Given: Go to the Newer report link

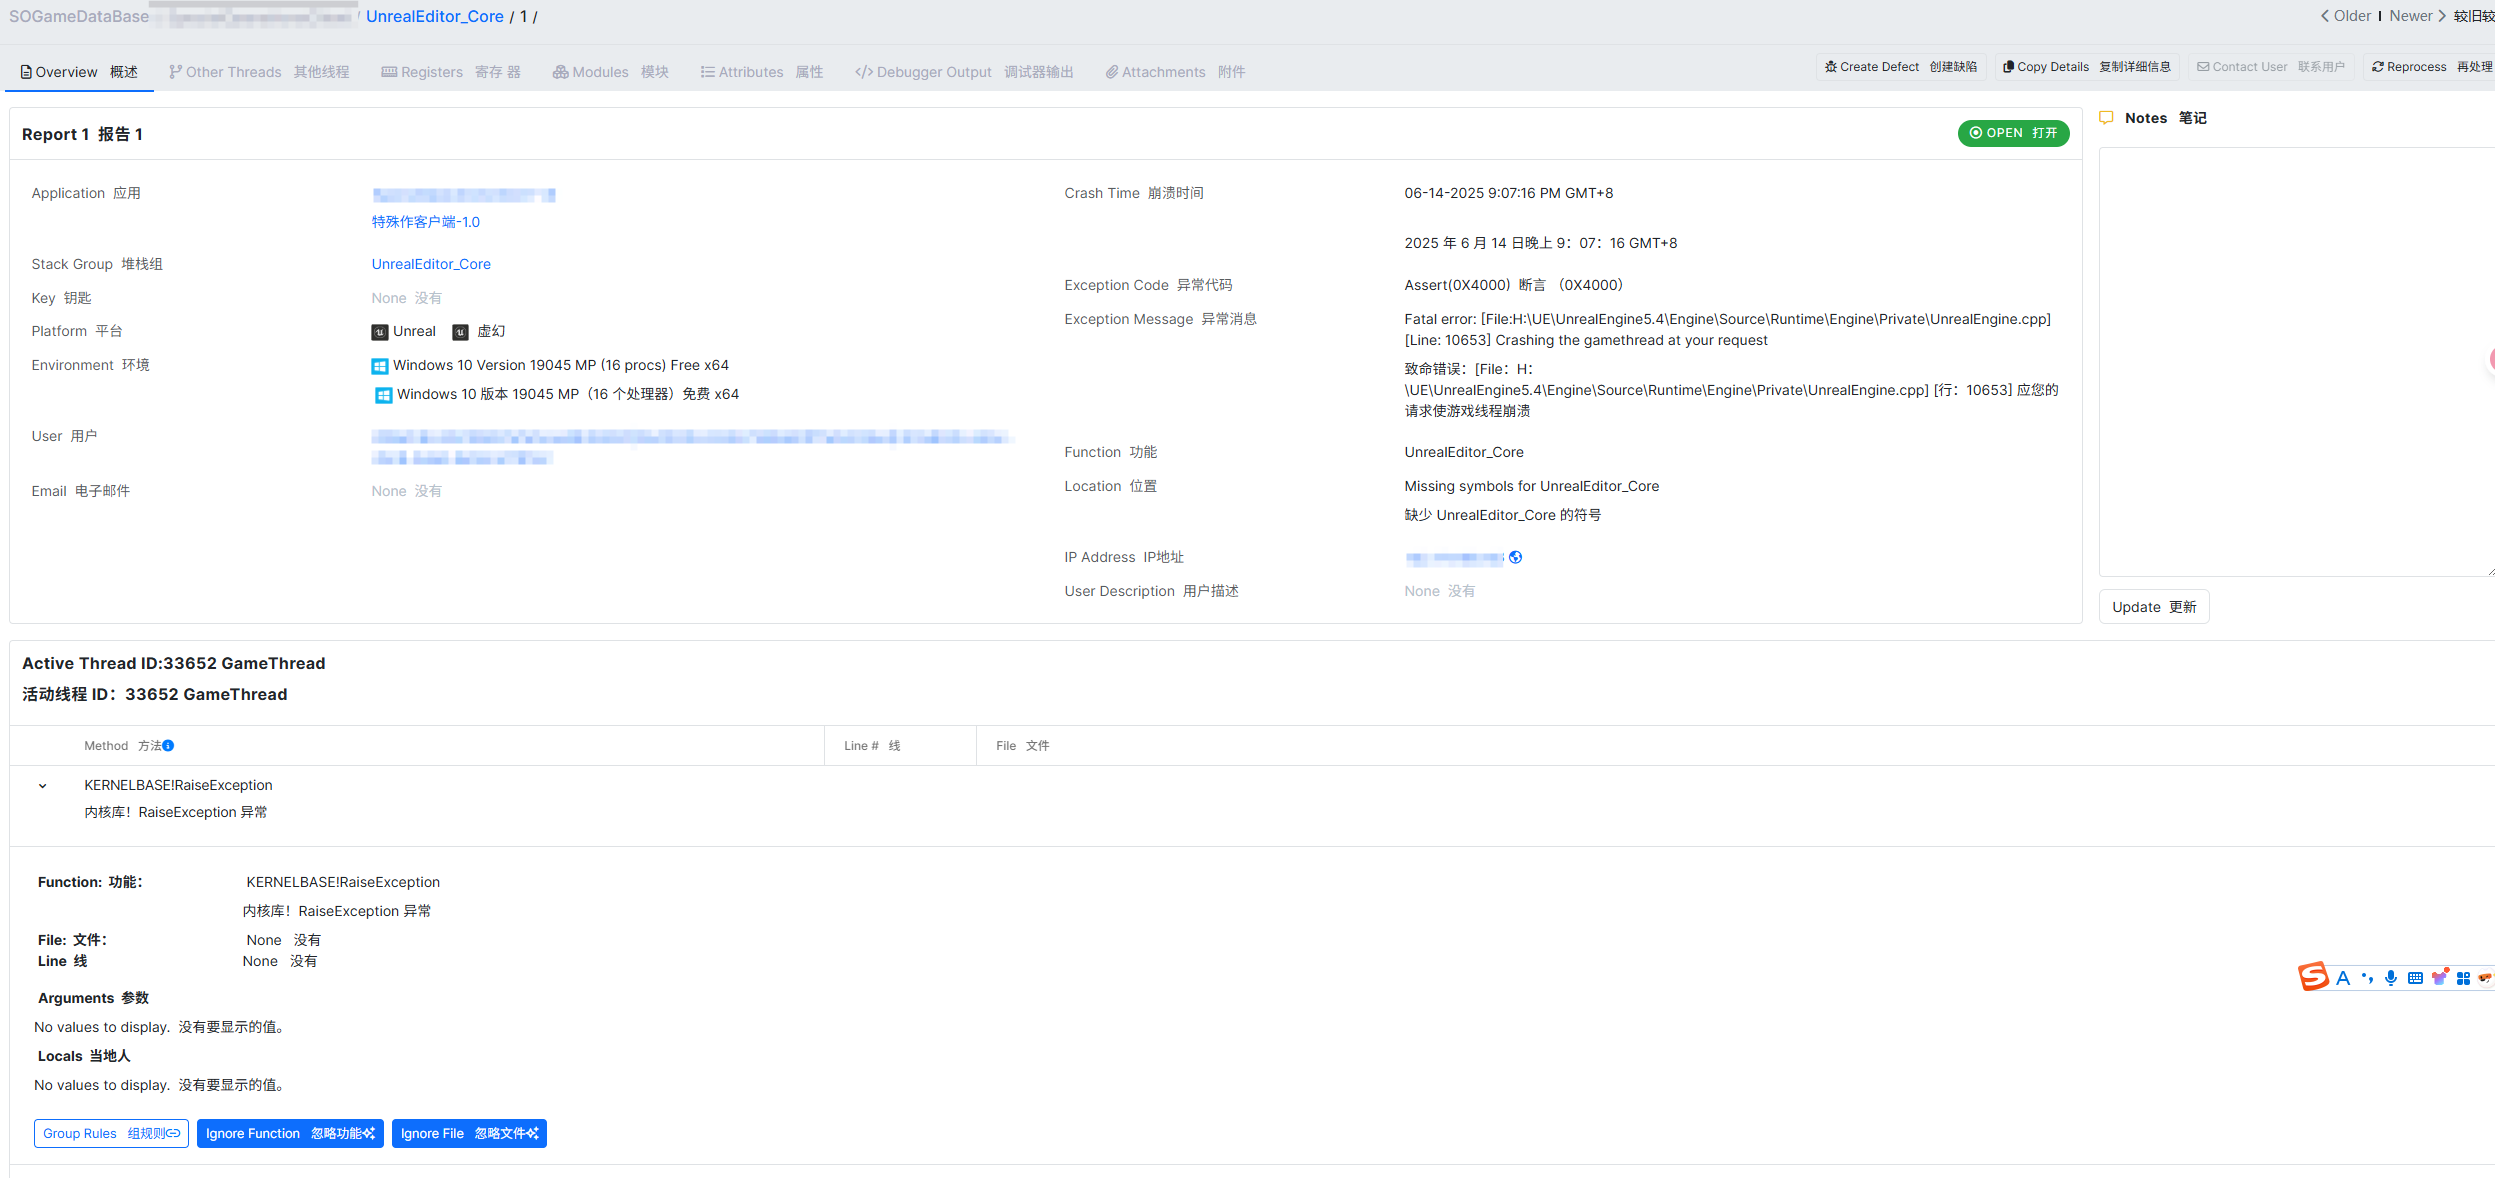Looking at the screenshot, I should pos(2417,16).
